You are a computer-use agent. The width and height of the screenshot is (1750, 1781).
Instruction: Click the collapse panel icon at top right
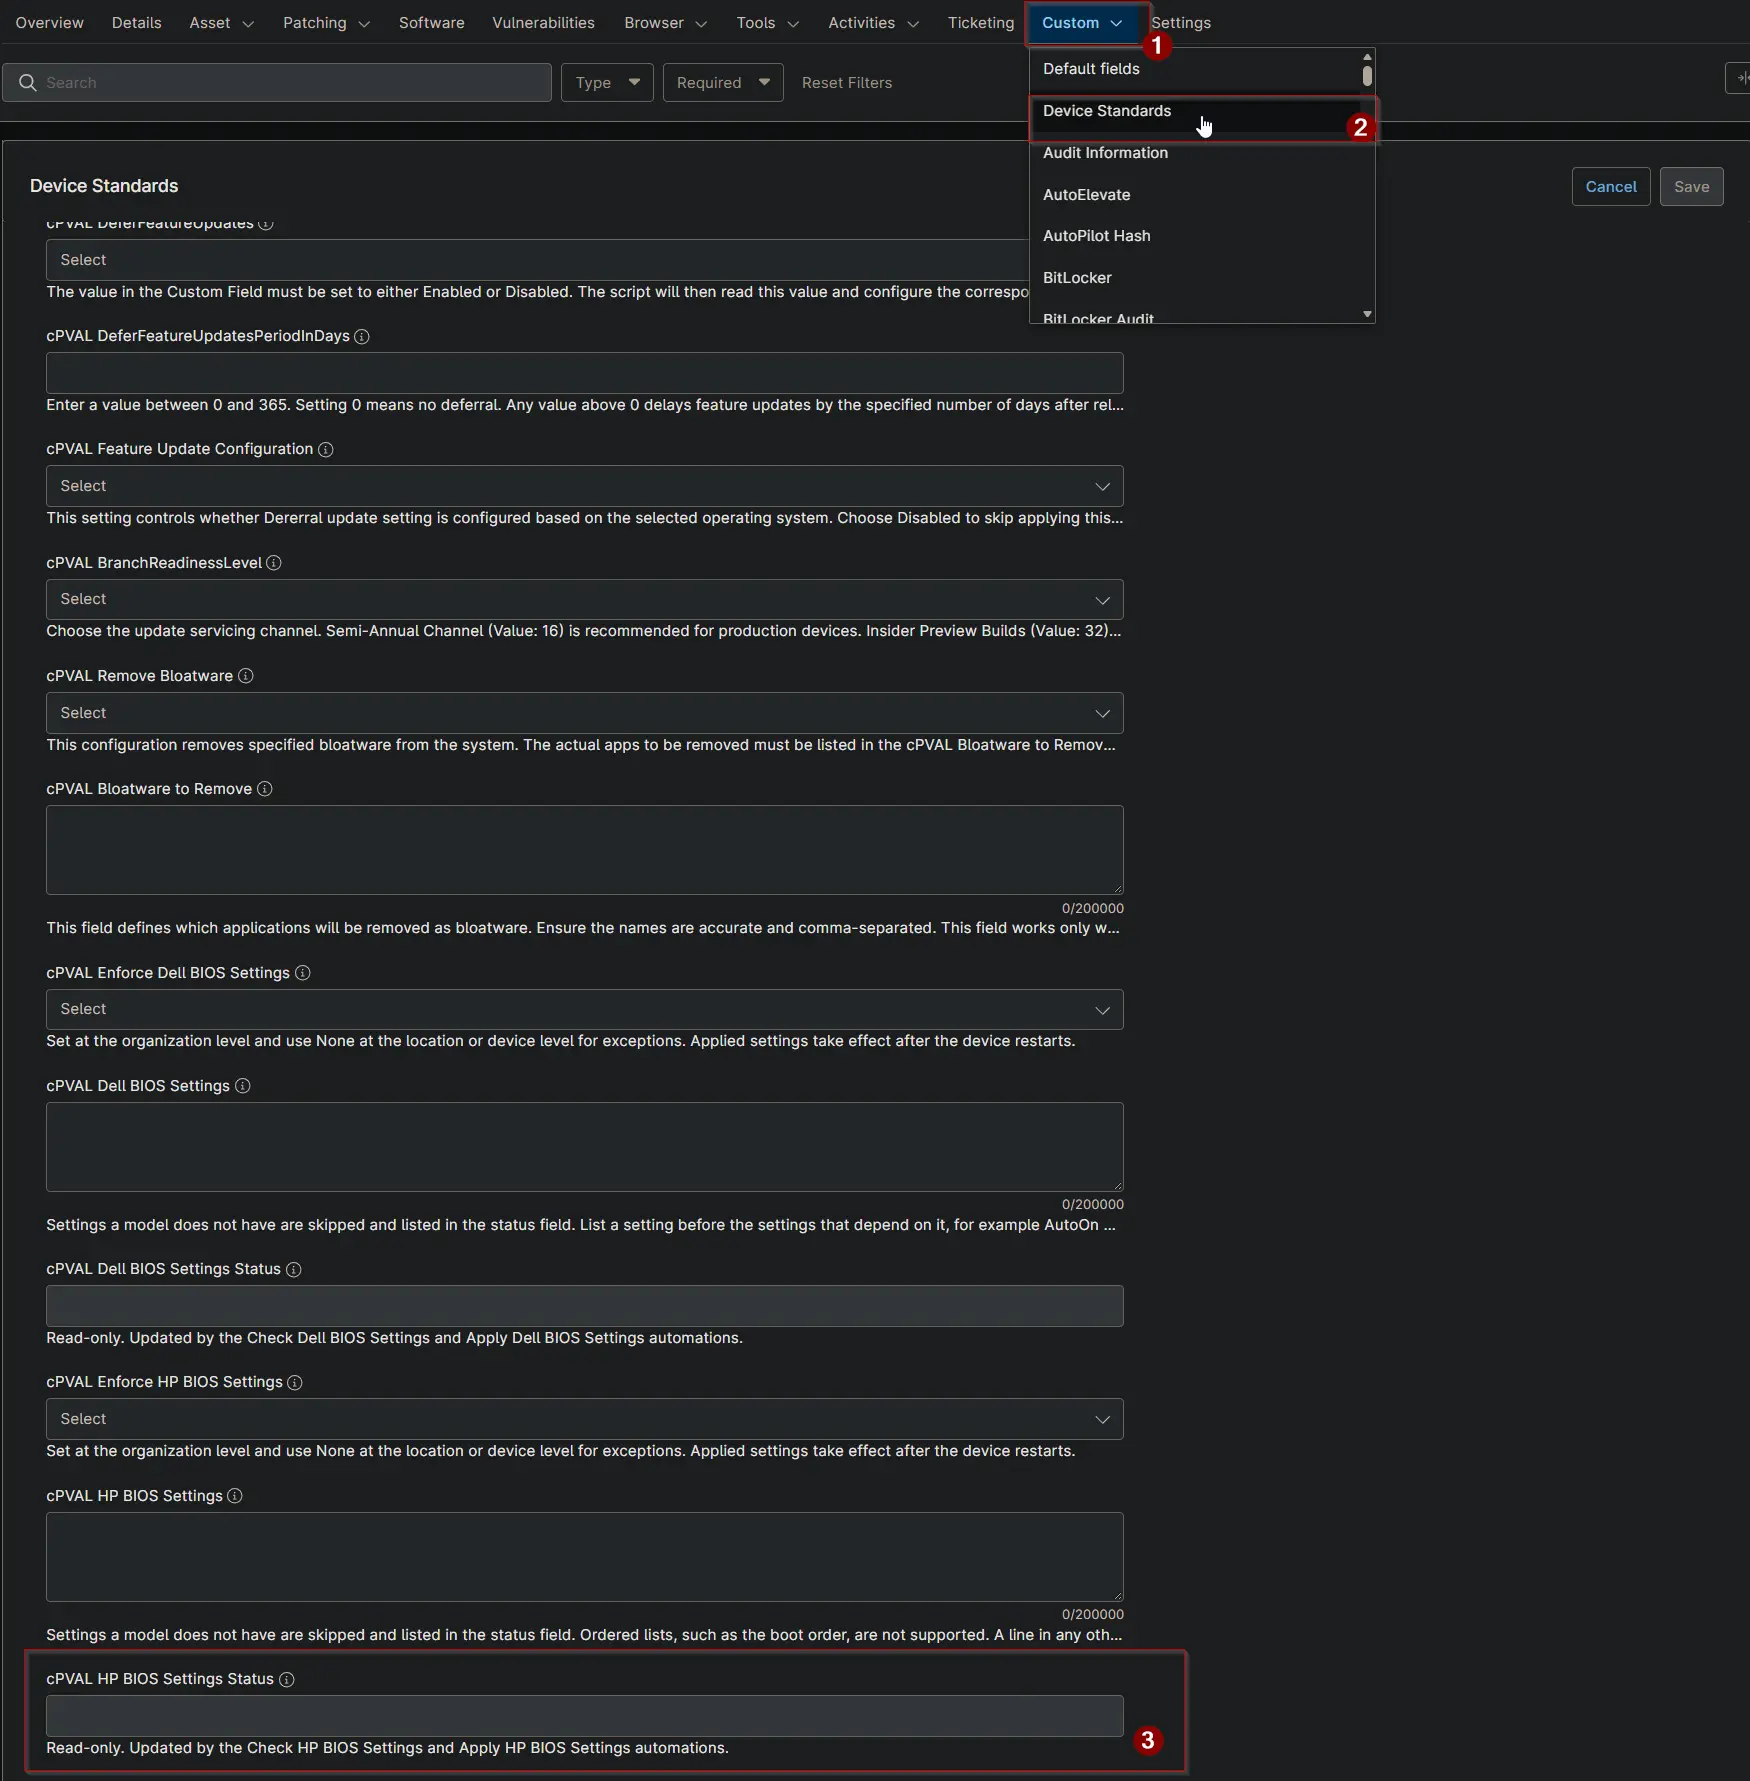coord(1740,78)
